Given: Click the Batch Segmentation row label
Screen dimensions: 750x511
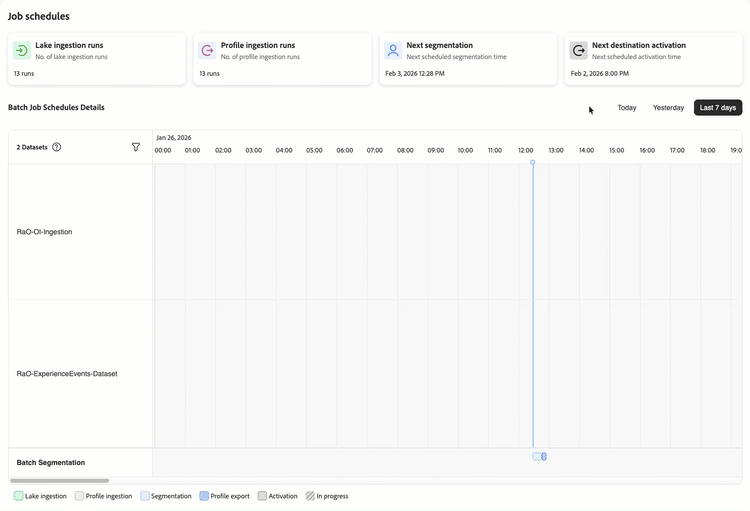Looking at the screenshot, I should point(51,463).
